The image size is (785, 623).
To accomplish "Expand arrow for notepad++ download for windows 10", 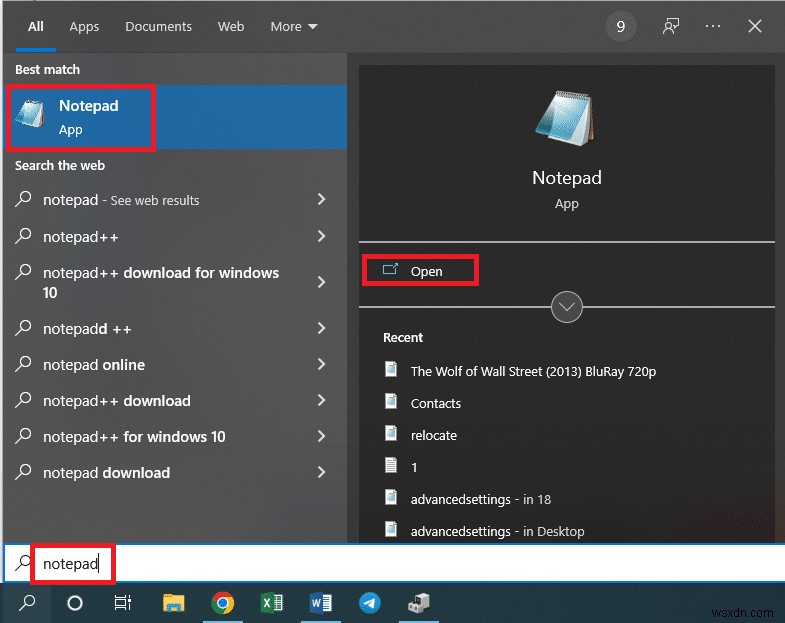I will point(321,282).
